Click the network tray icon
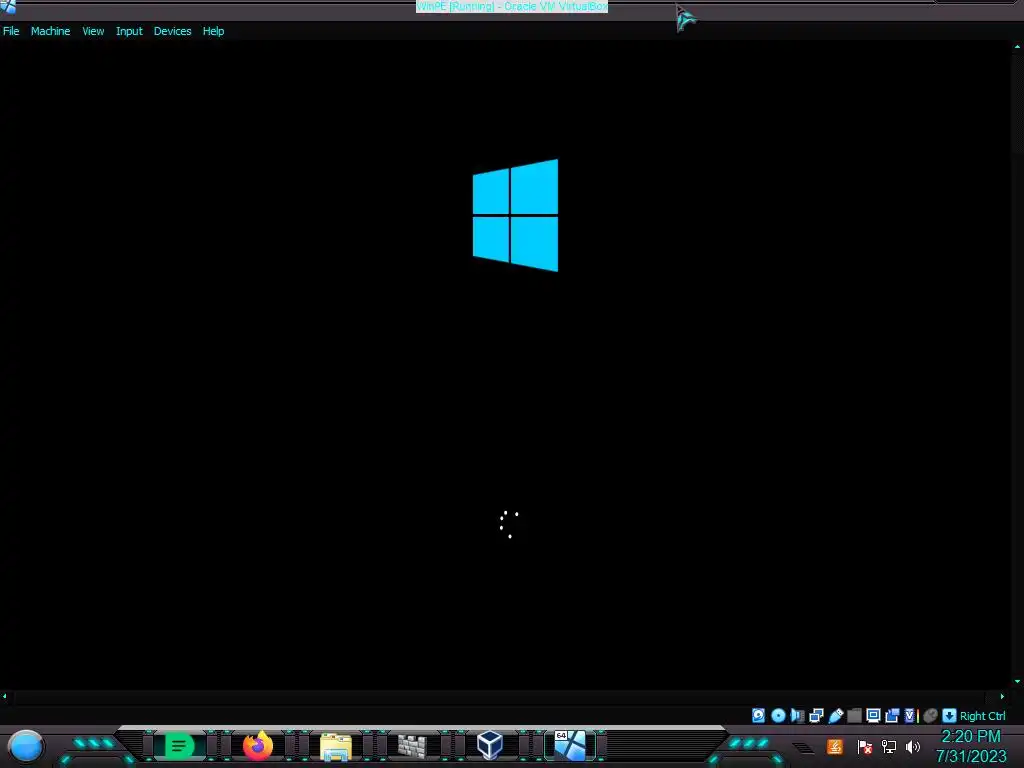1024x768 pixels. [x=889, y=746]
